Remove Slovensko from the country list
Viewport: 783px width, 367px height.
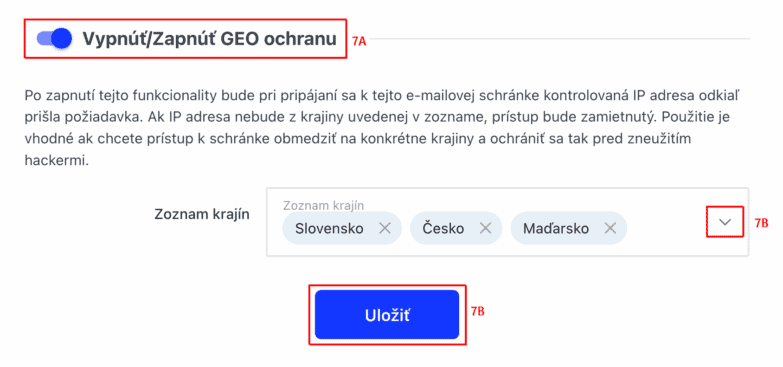384,229
